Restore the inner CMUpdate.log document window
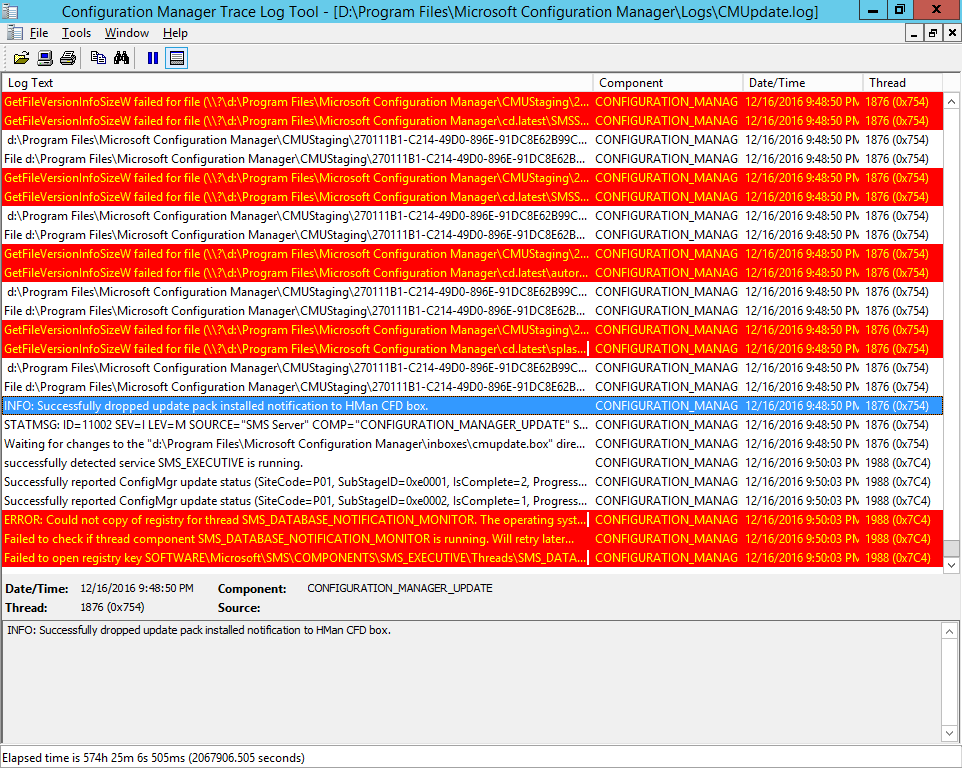This screenshot has height=768, width=962. [933, 33]
